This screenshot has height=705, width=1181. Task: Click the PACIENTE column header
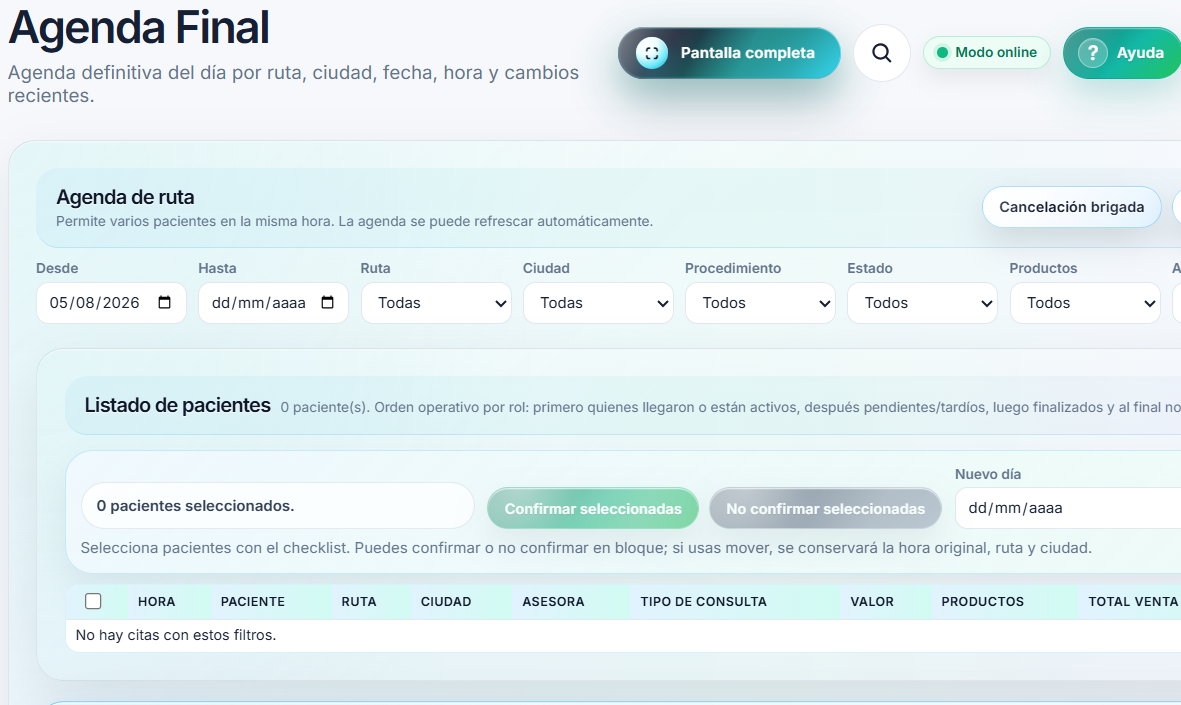pos(252,602)
